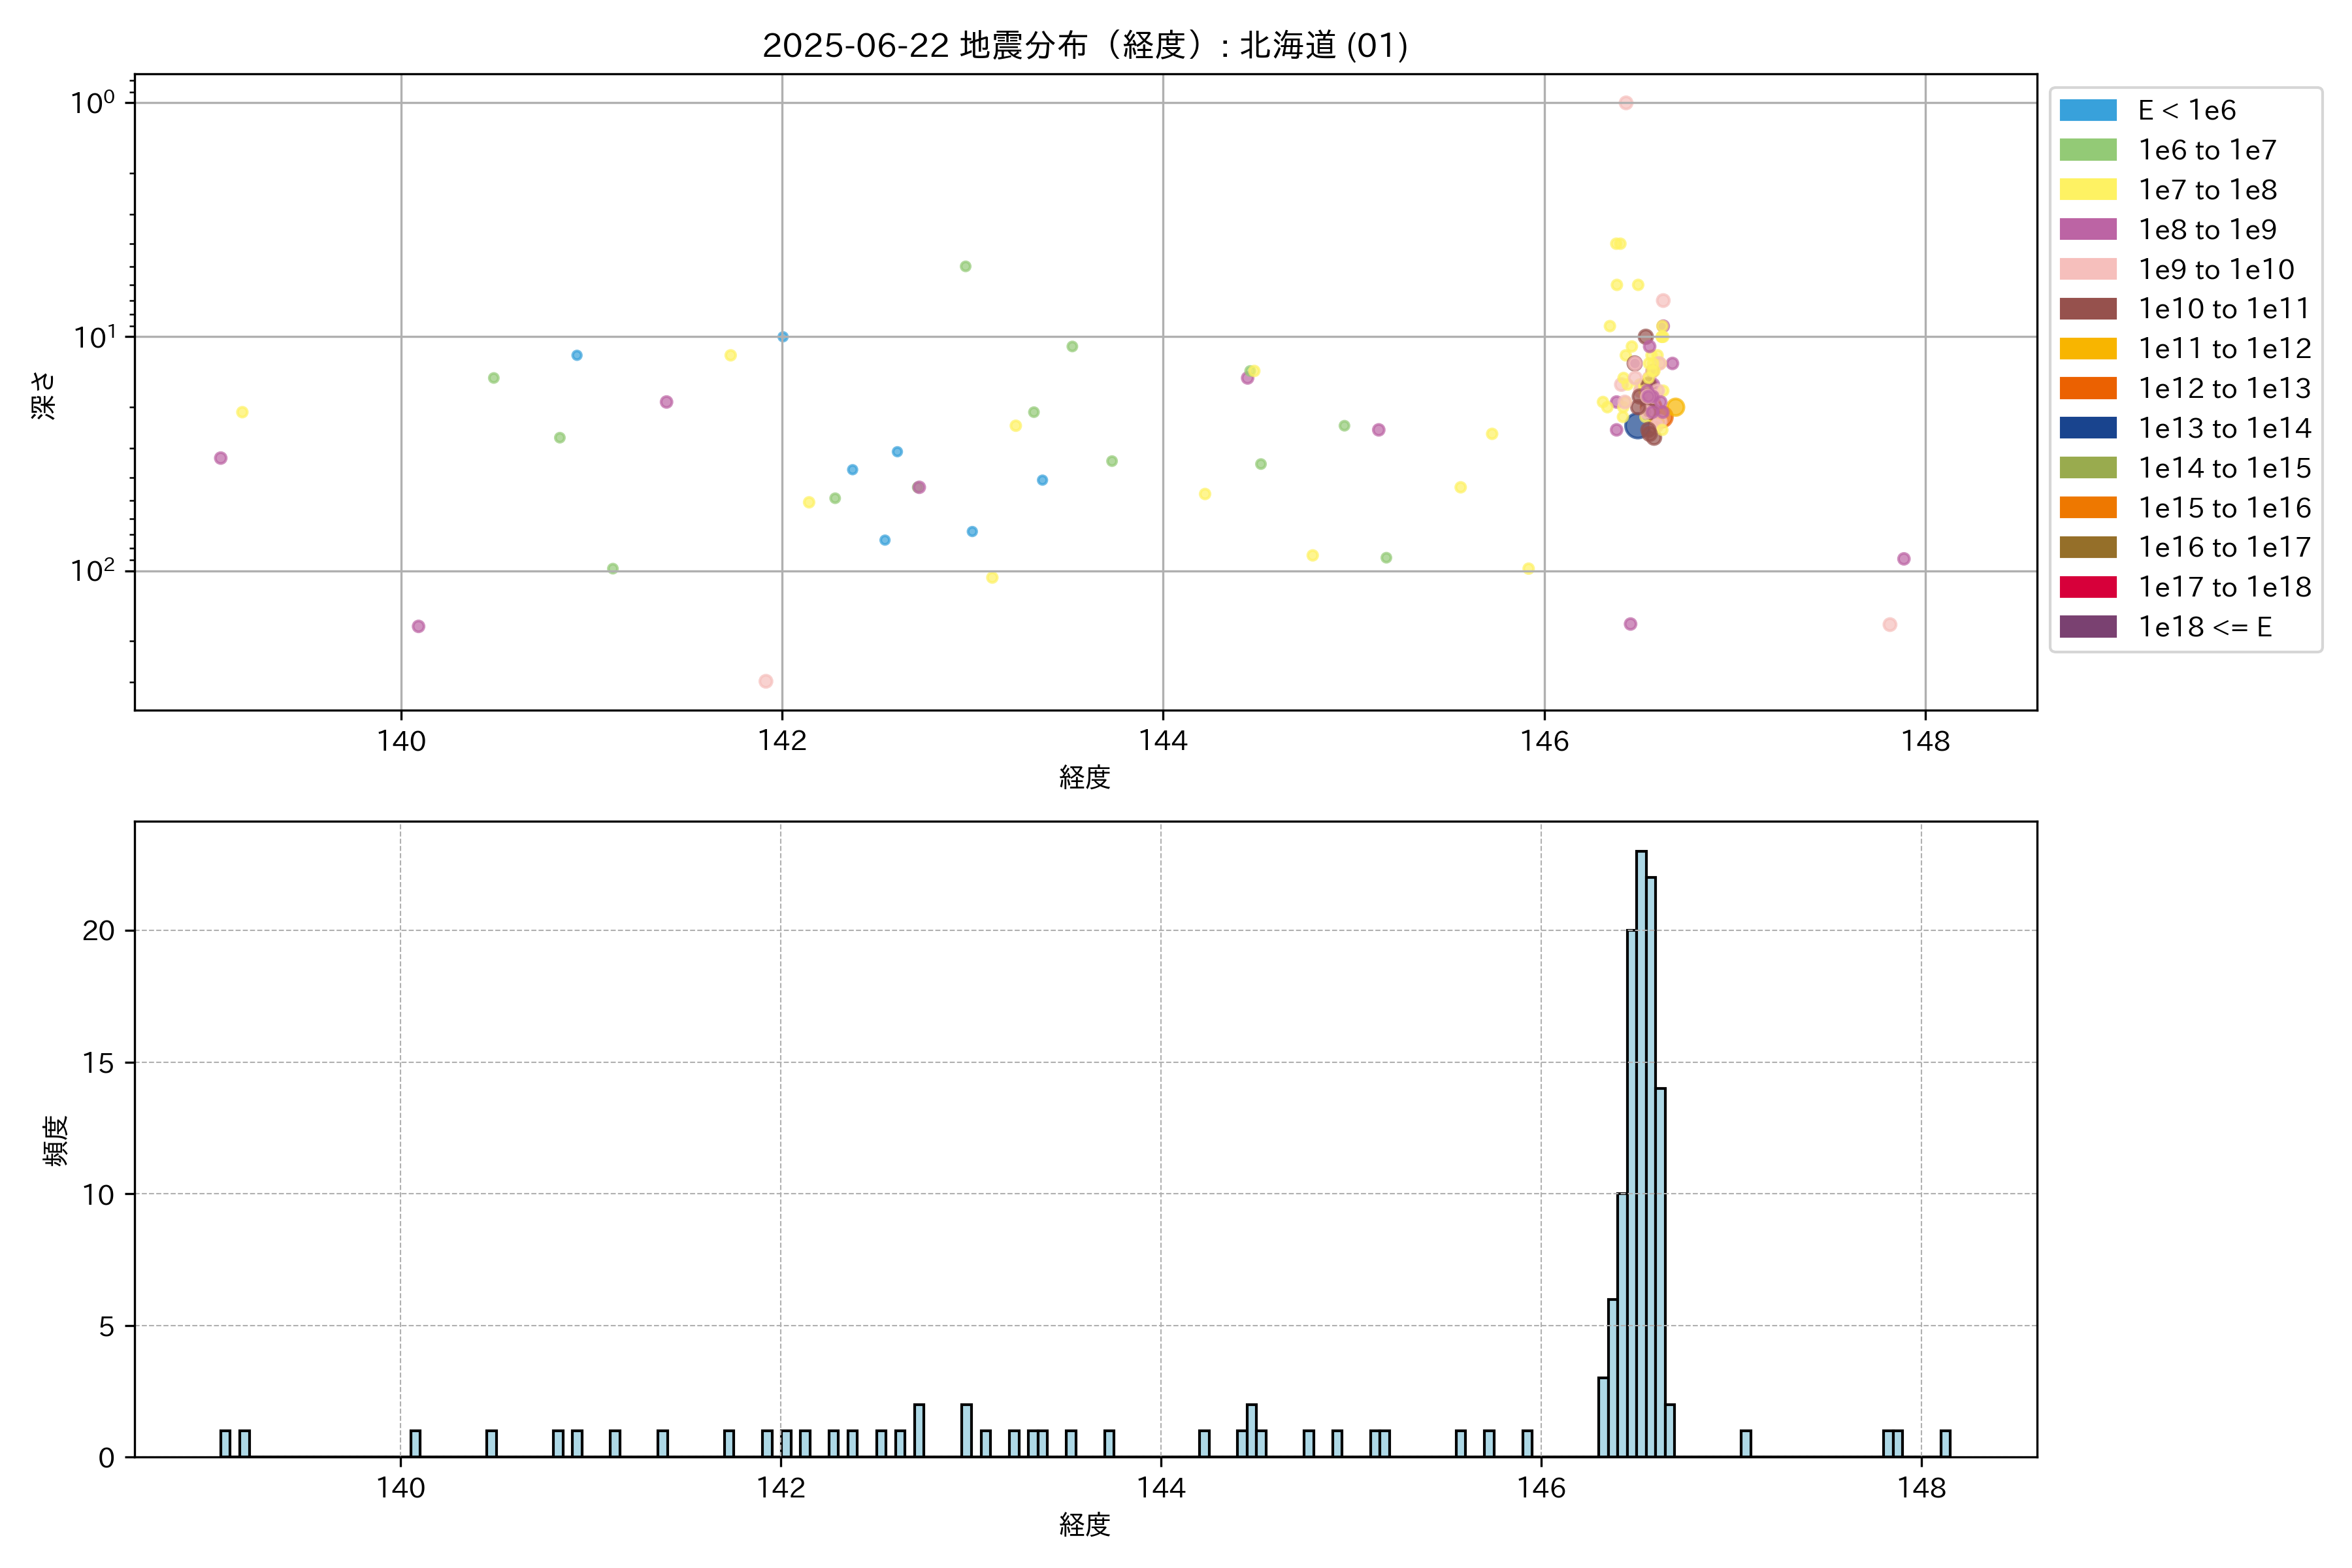
Task: Click the 経度 label under the scatter plot
Action: click(1085, 777)
